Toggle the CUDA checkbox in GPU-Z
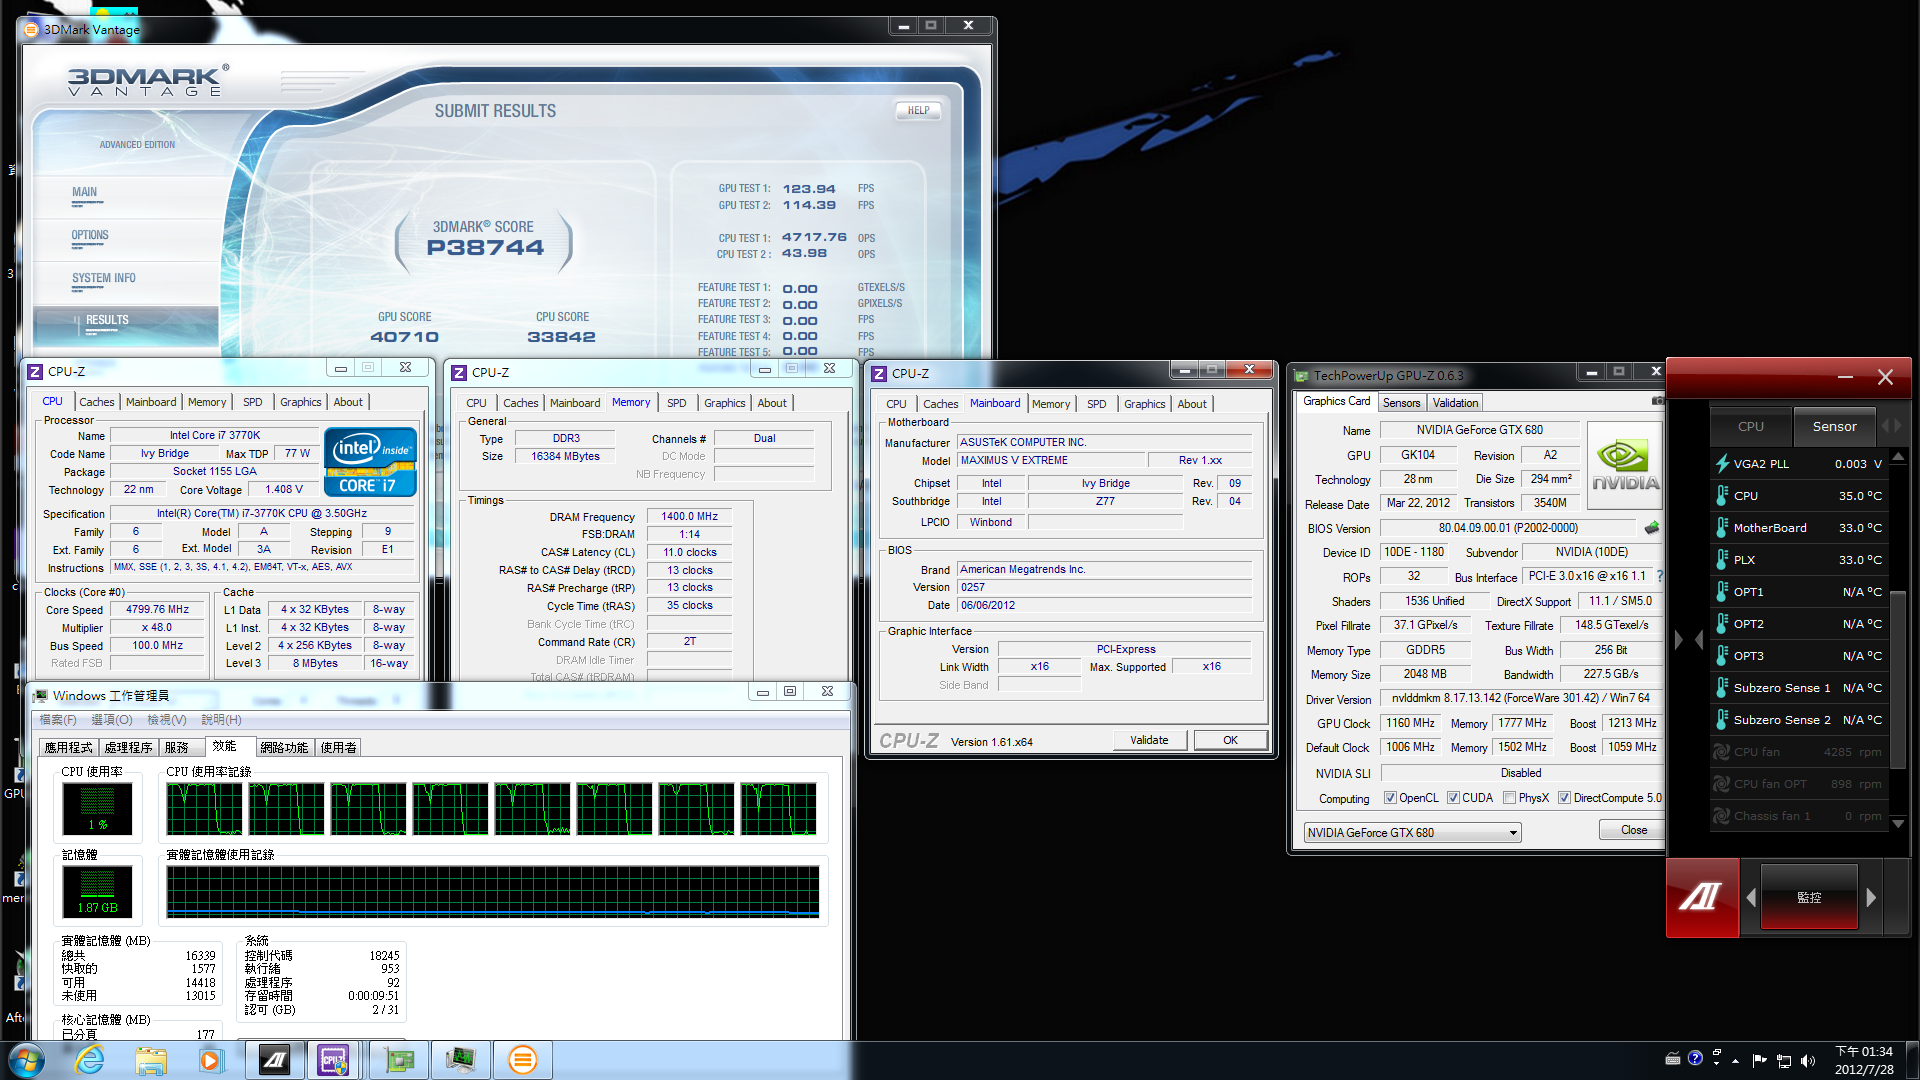This screenshot has height=1080, width=1920. point(1453,798)
